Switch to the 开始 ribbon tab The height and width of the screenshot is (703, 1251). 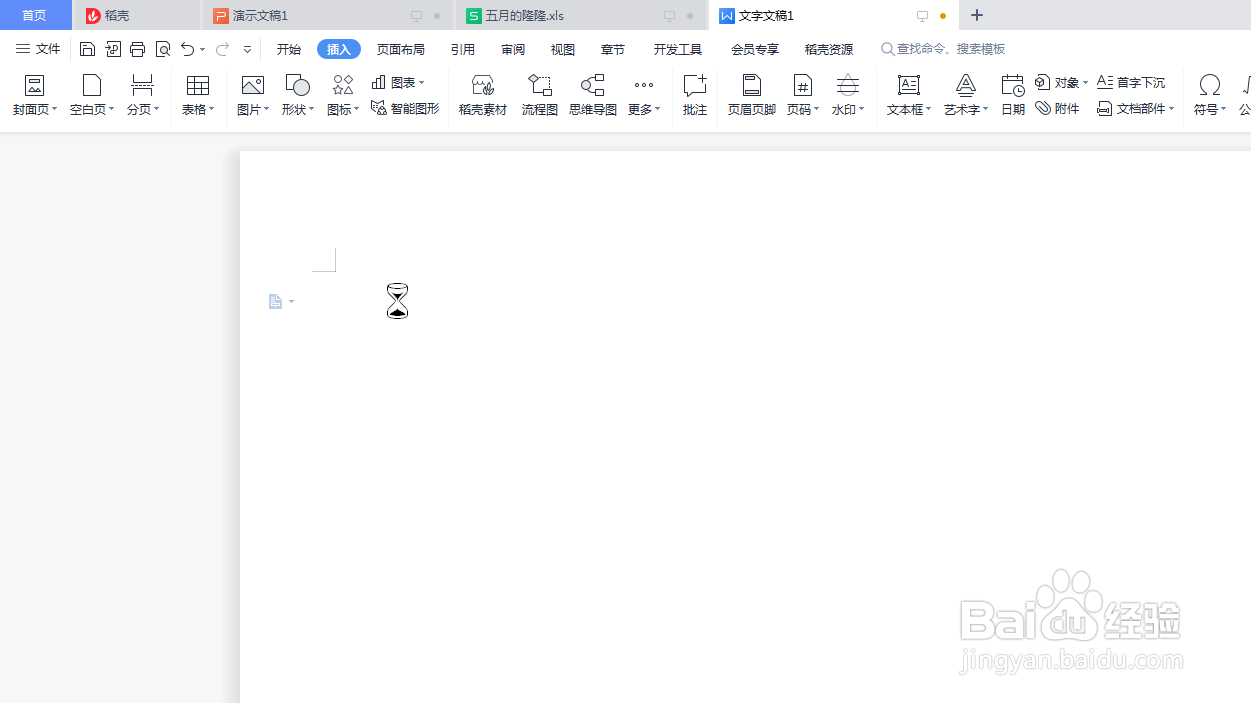coord(289,49)
